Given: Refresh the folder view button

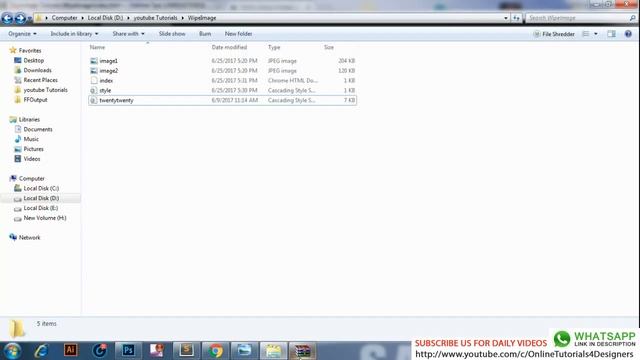Looking at the screenshot, I should 516,18.
